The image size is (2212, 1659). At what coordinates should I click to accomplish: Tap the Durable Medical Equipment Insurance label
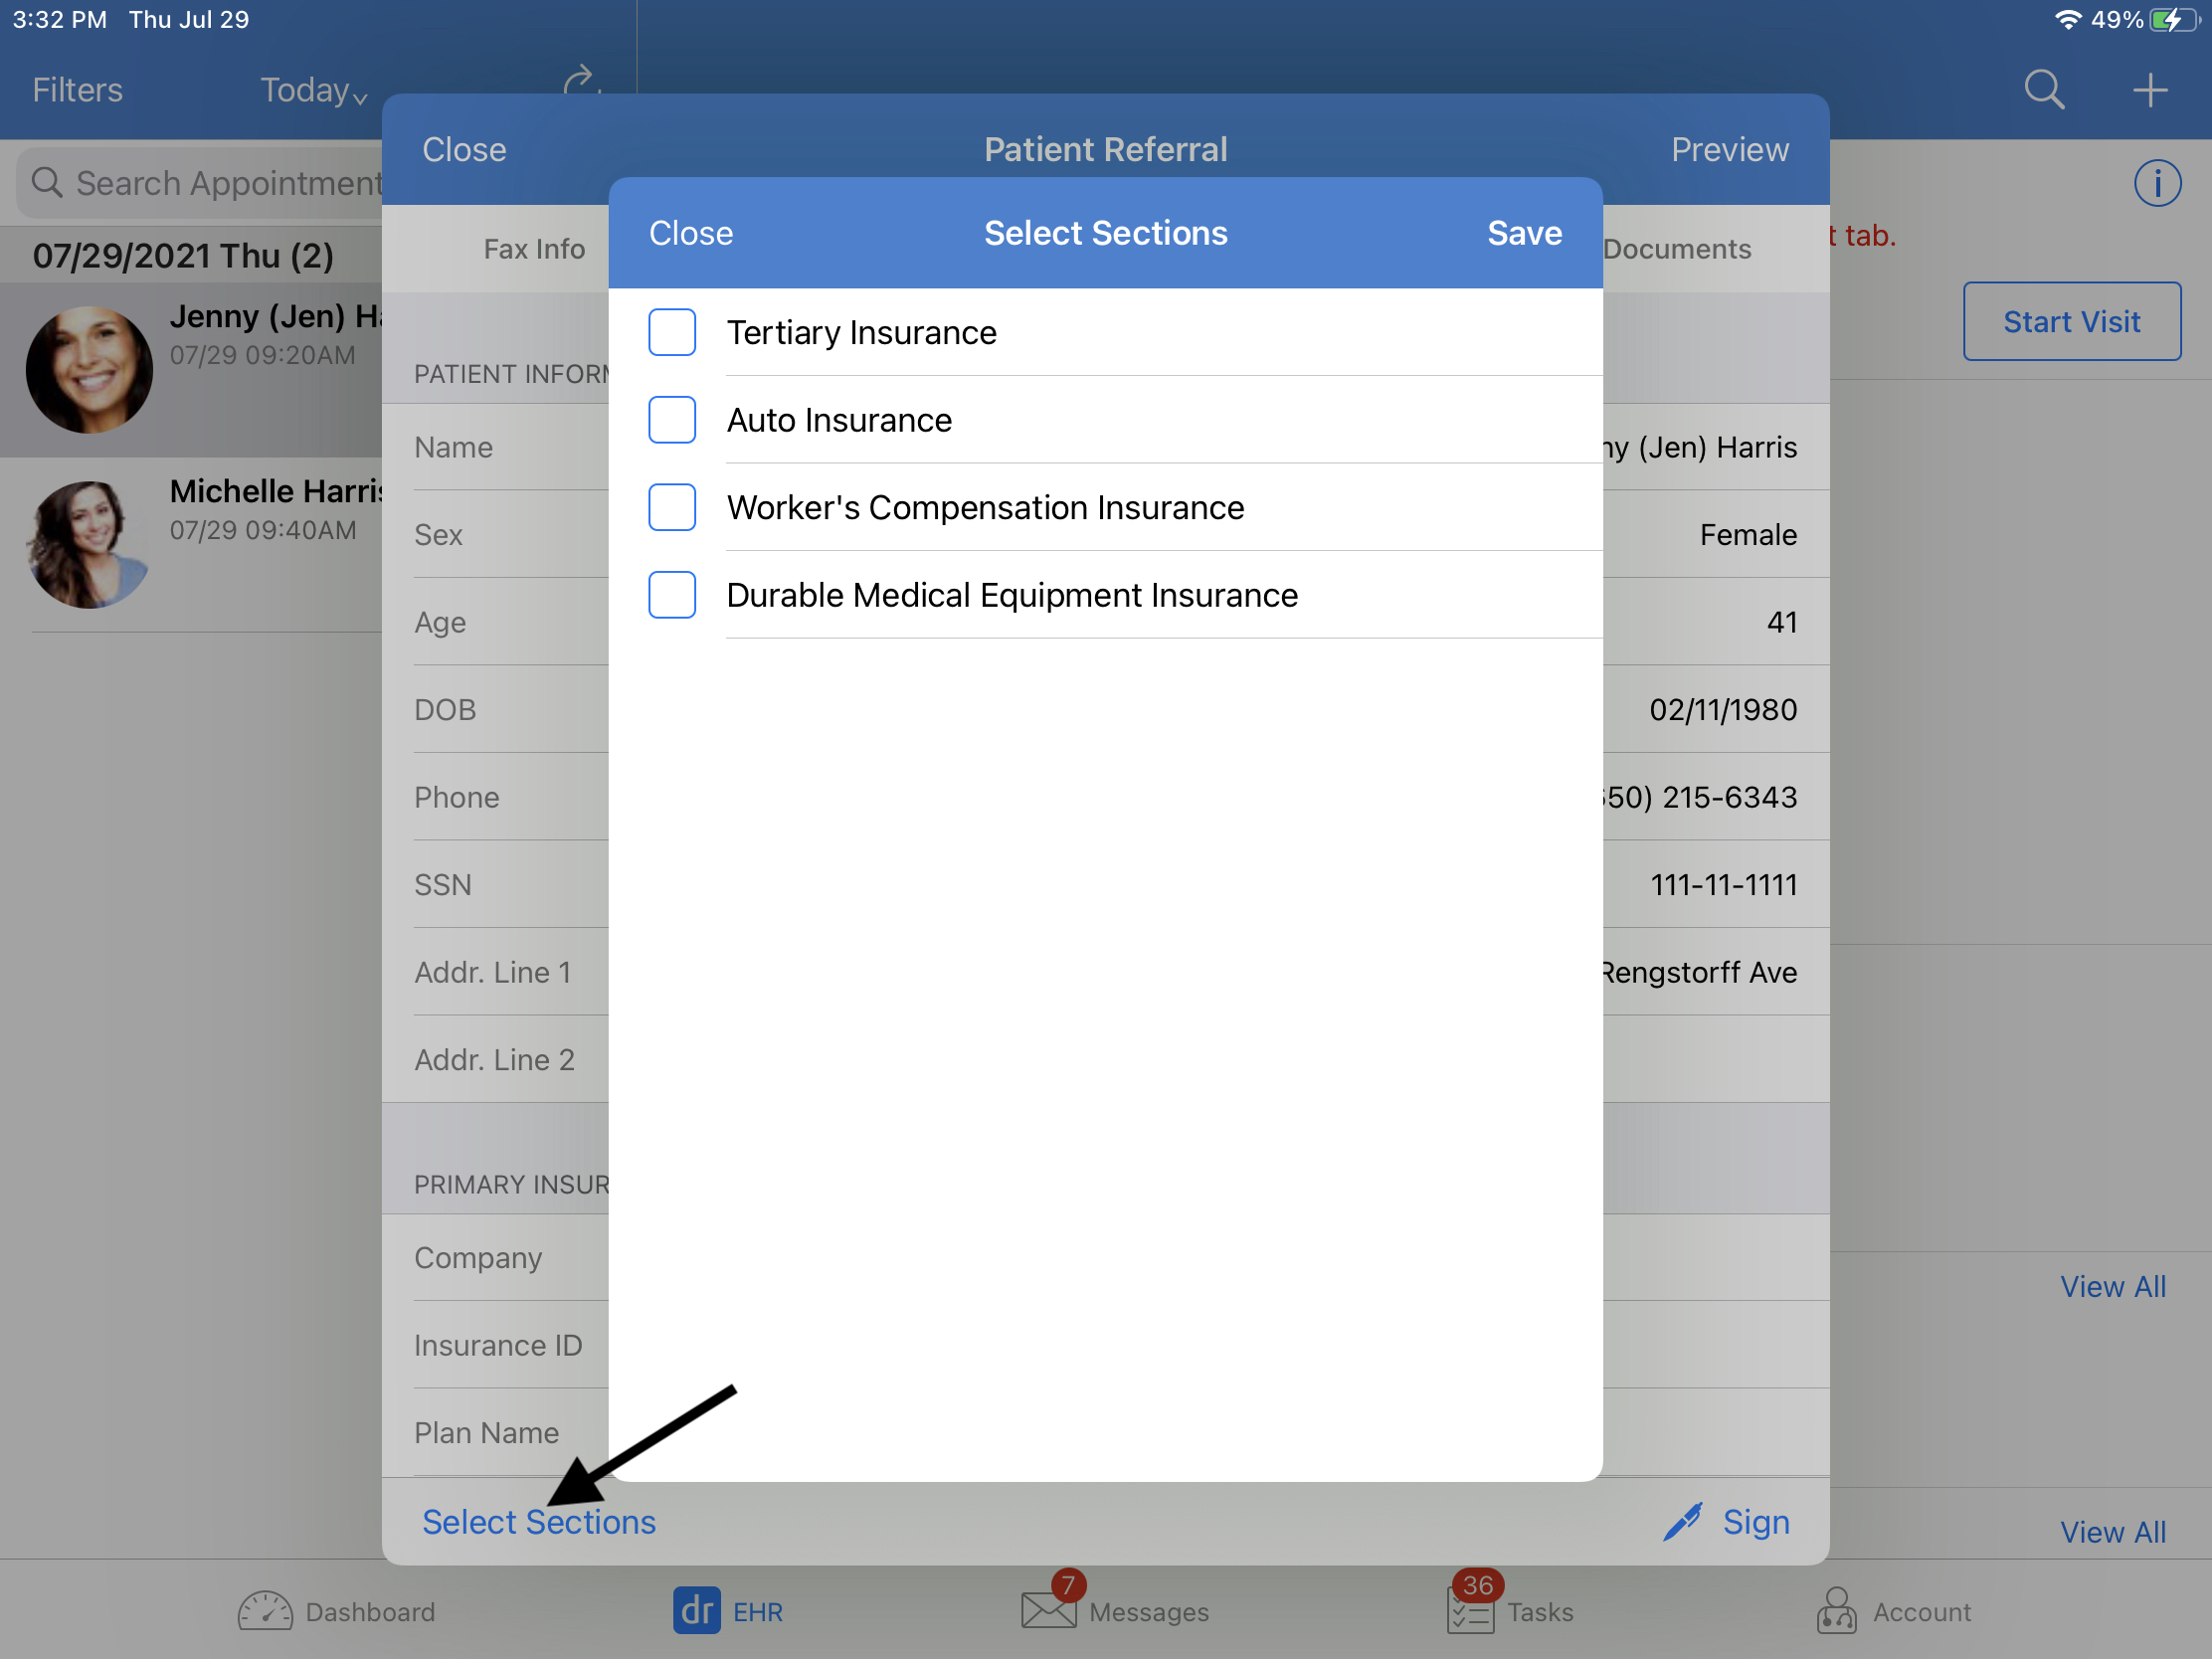pos(1012,595)
